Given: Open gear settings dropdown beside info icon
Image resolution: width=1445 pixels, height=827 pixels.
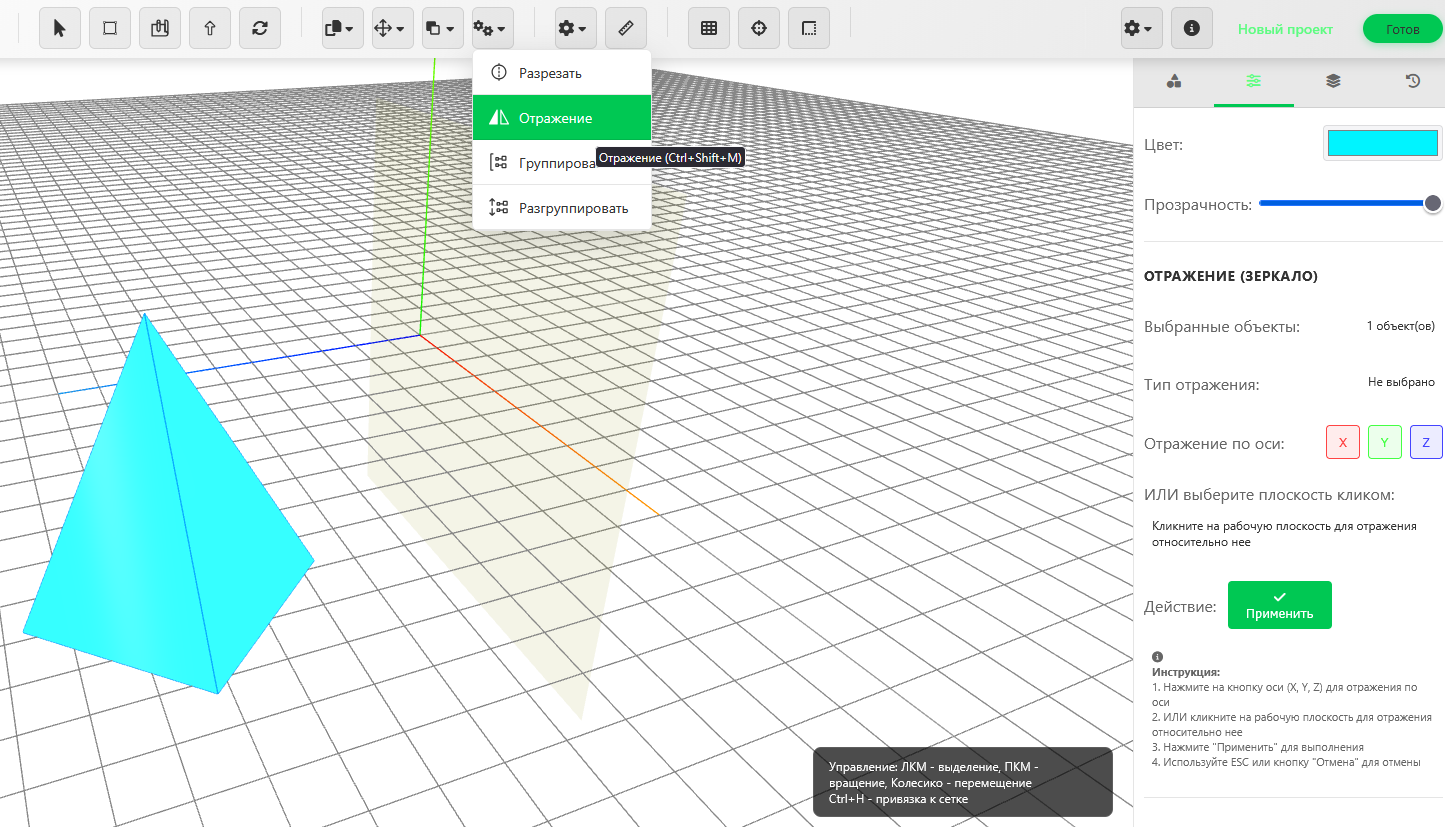Looking at the screenshot, I should tap(1141, 29).
